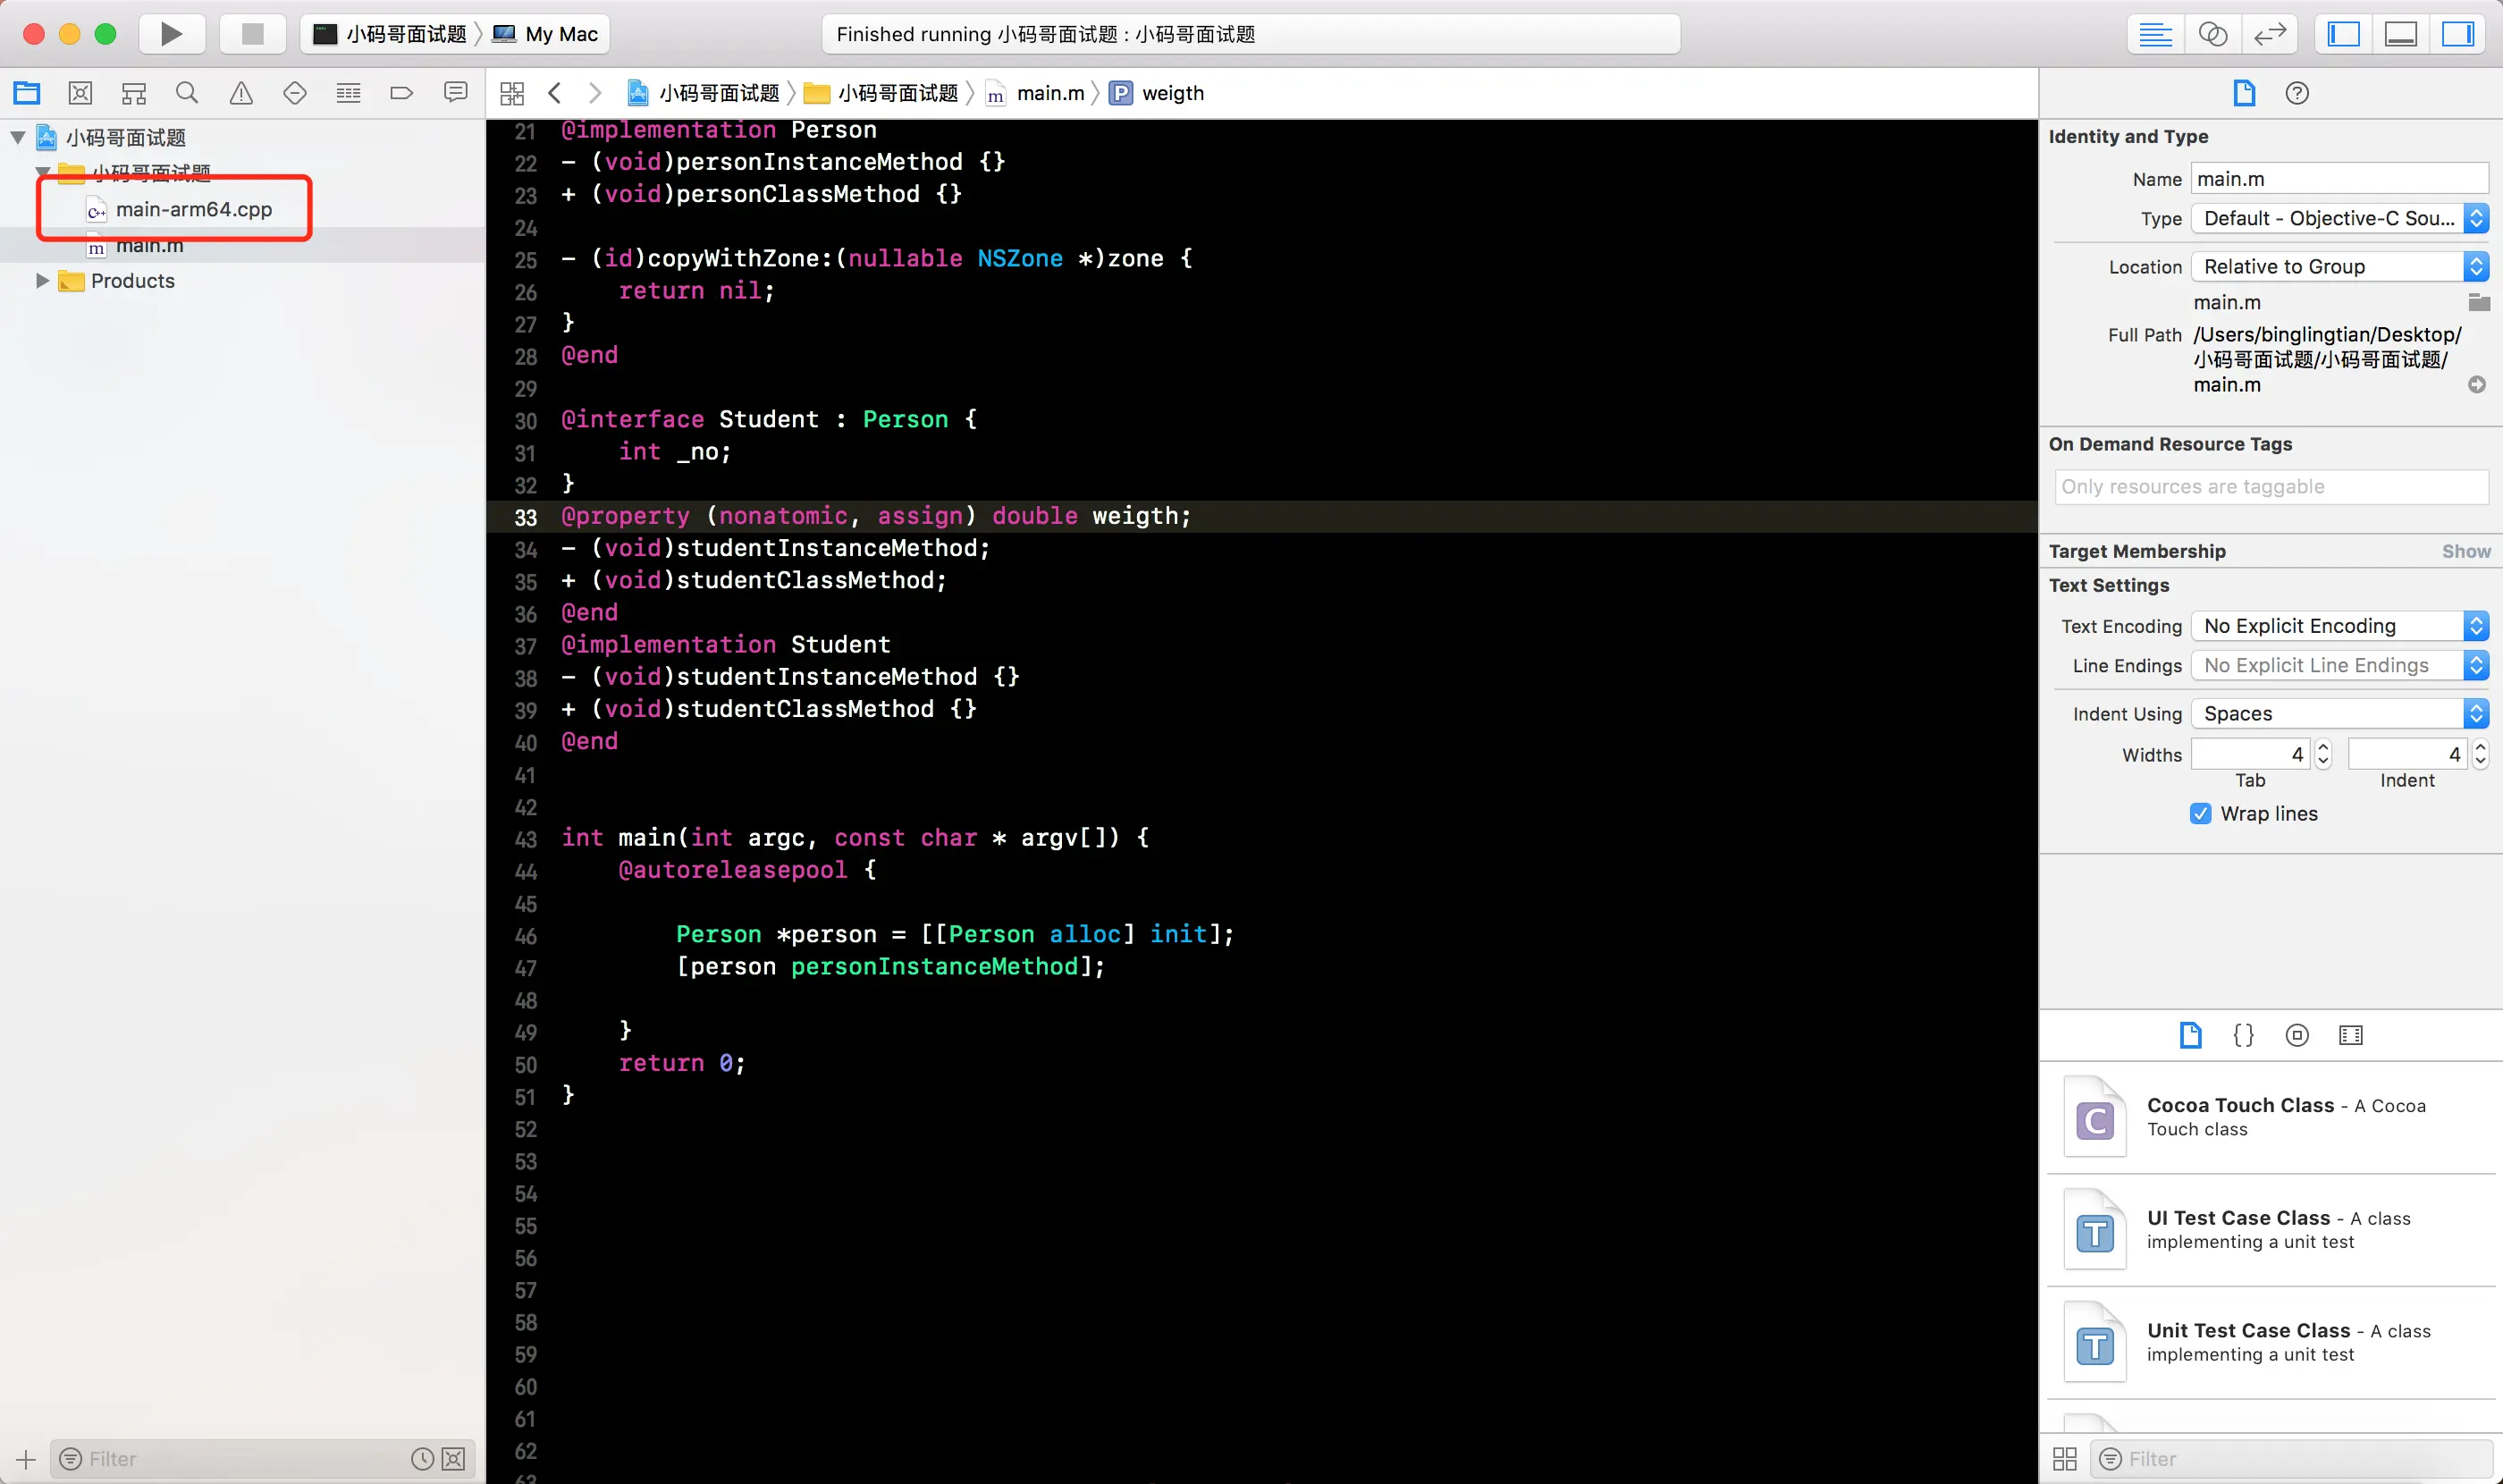2503x1484 pixels.
Task: Click the Run (play) button
Action: click(x=171, y=34)
